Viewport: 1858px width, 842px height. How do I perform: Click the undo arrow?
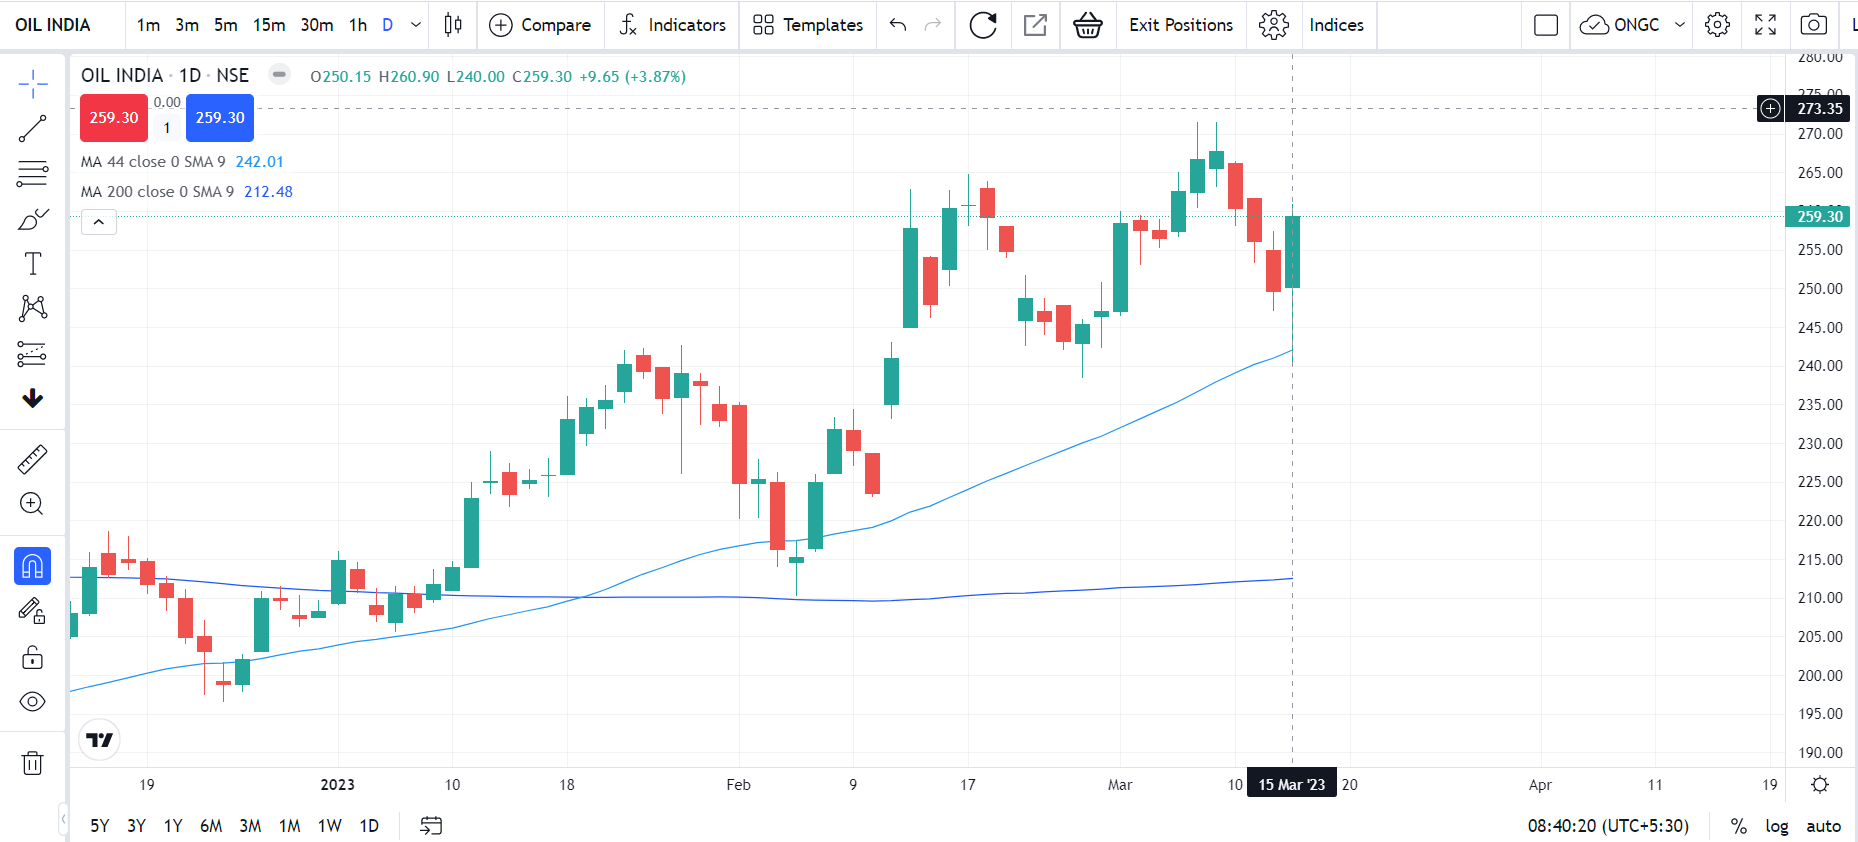[898, 25]
